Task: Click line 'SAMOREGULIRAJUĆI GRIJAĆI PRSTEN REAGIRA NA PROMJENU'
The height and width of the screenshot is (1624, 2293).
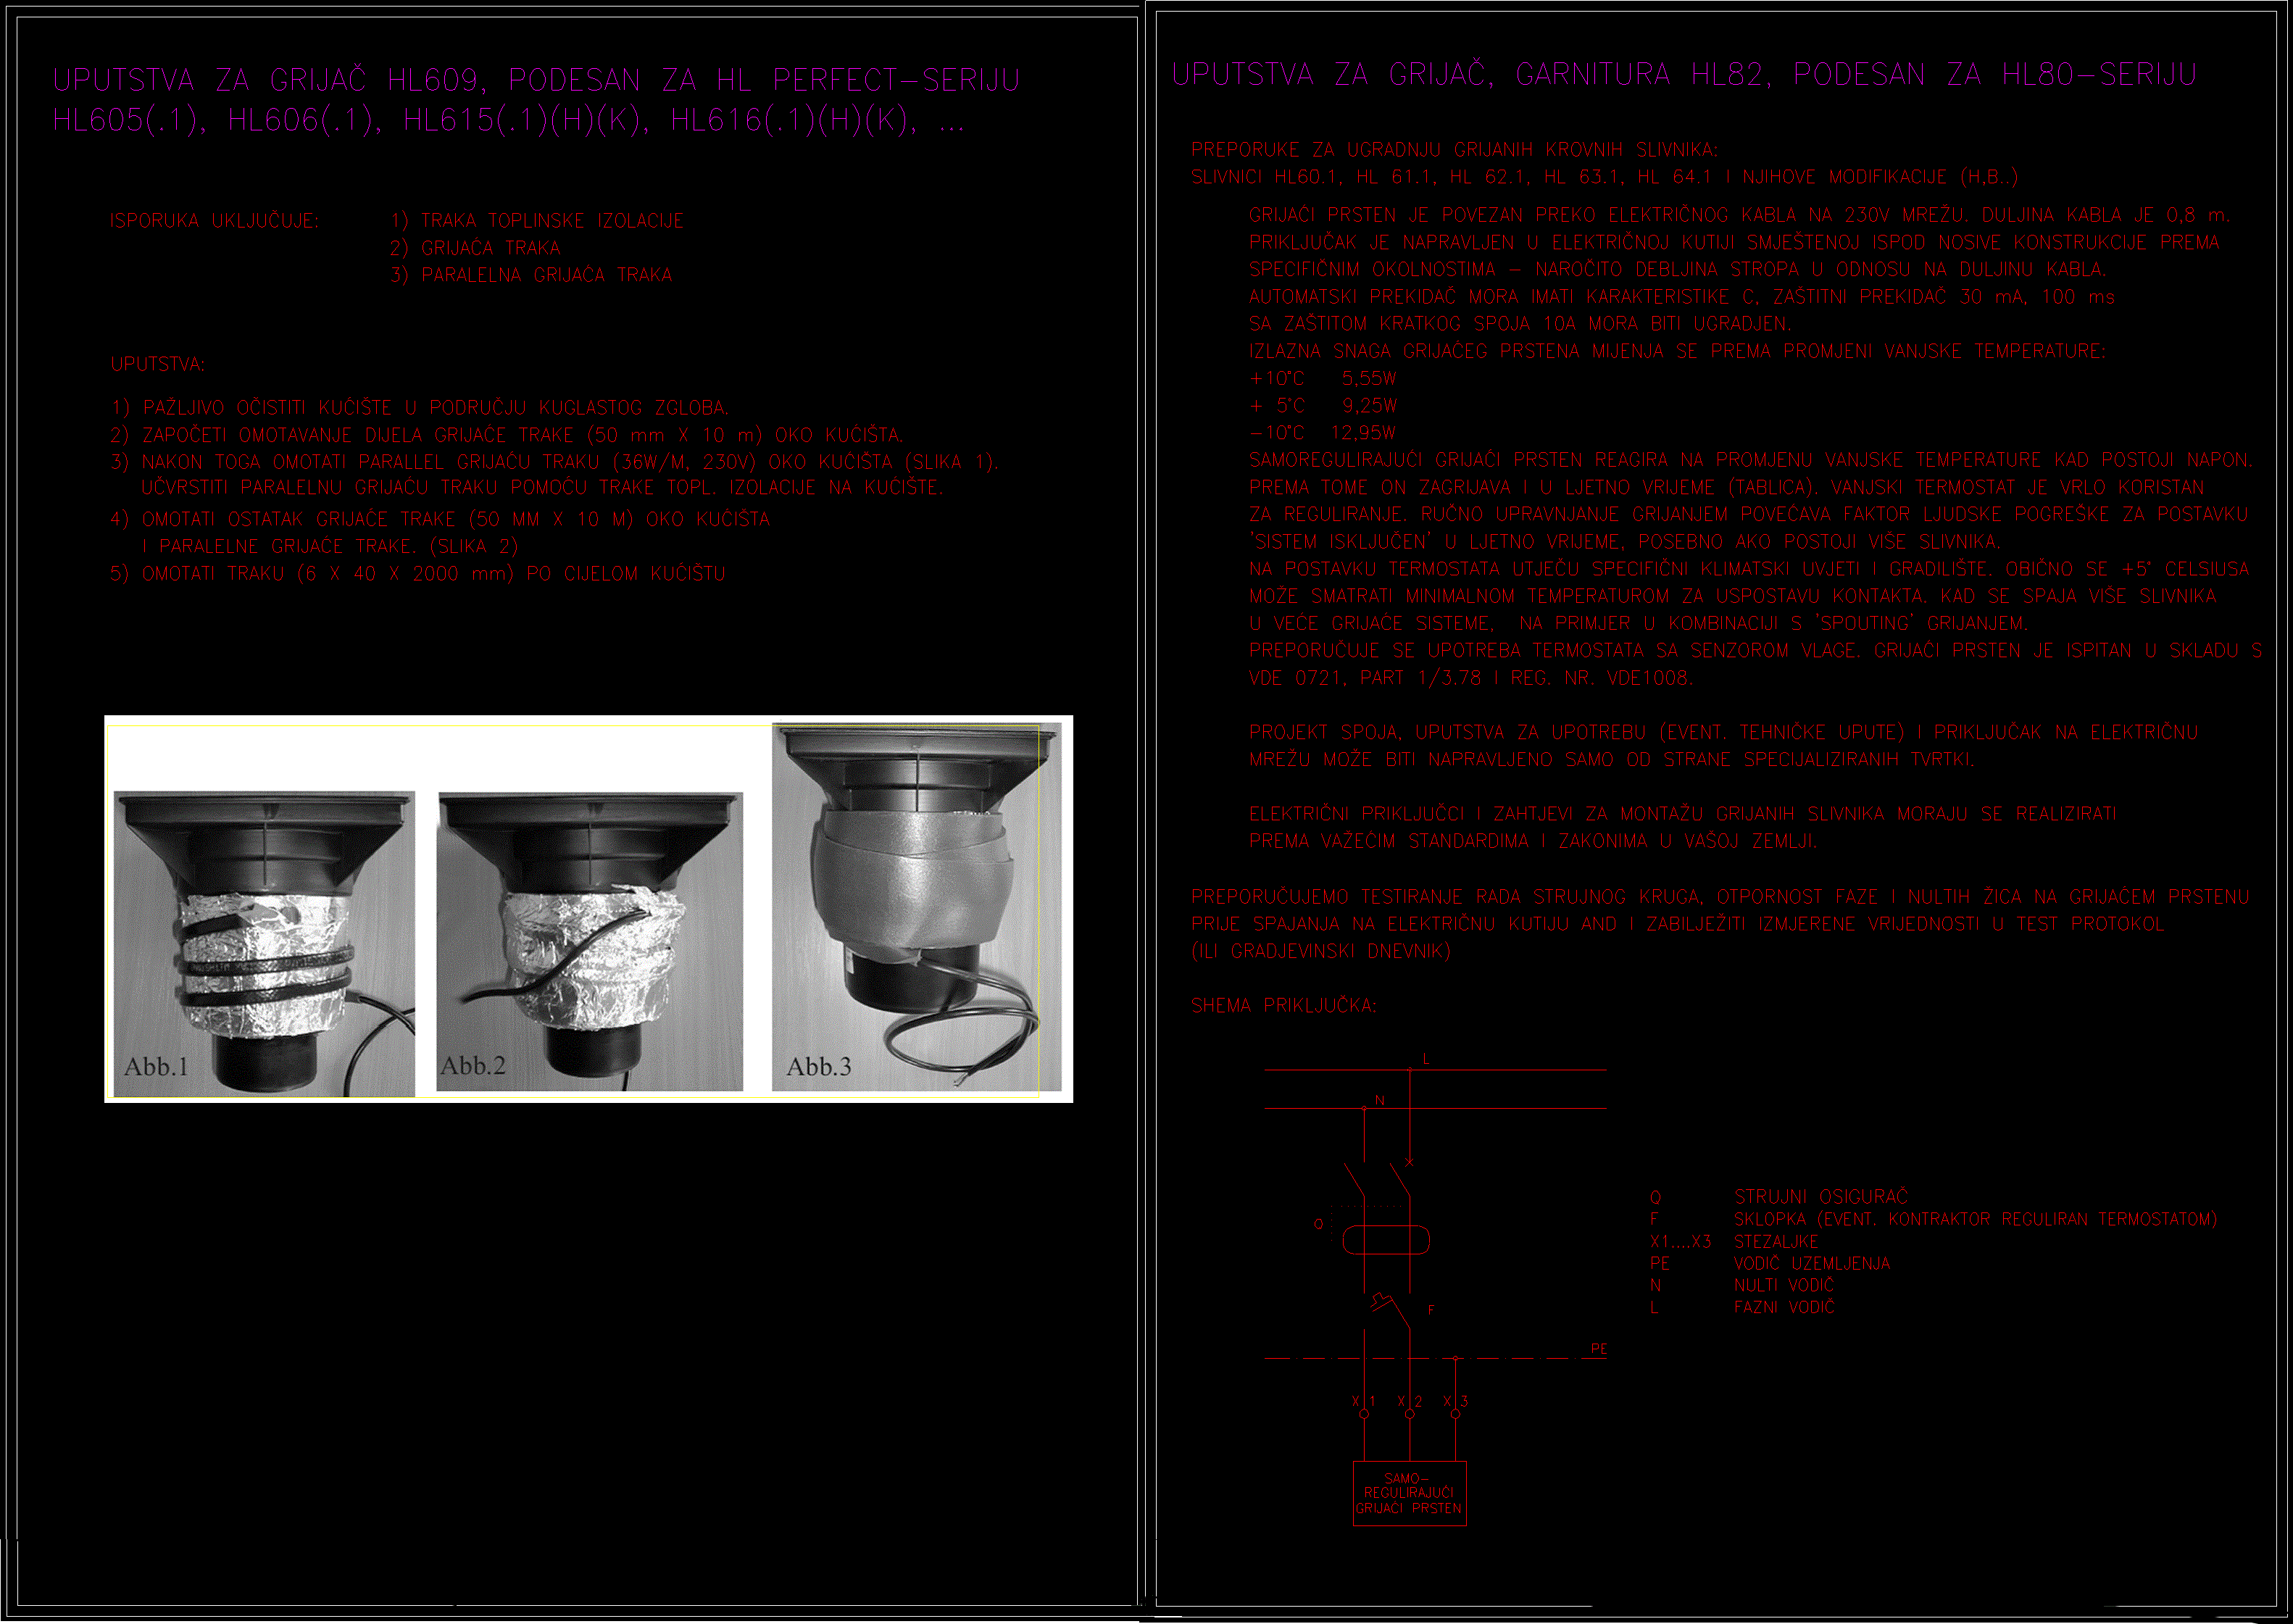Action: (1751, 460)
